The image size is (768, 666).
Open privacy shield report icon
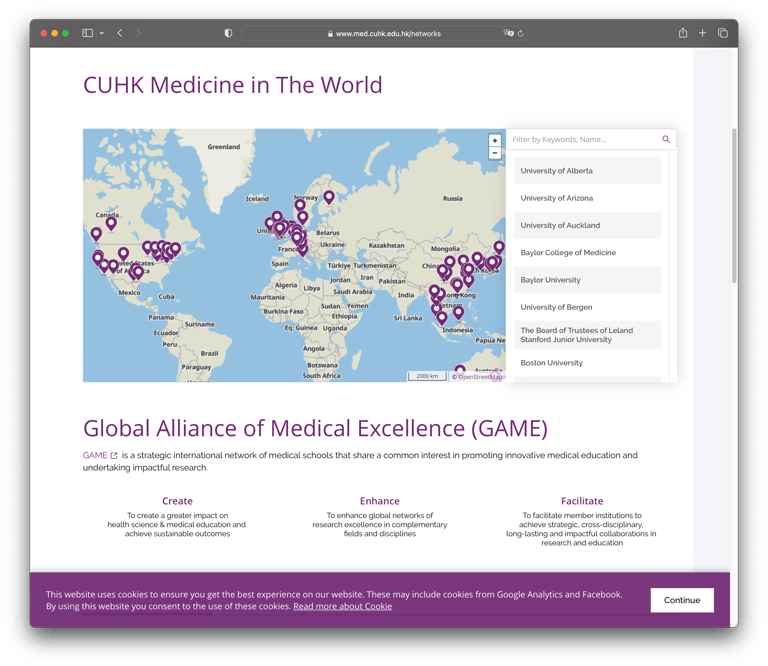[x=228, y=33]
